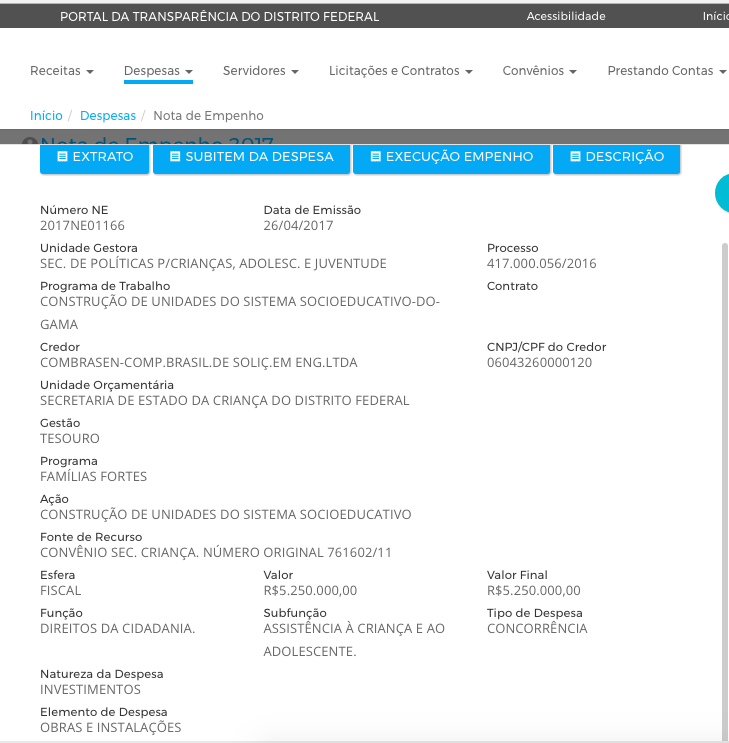Expand the Convênios dropdown
The height and width of the screenshot is (743, 729).
pos(540,71)
